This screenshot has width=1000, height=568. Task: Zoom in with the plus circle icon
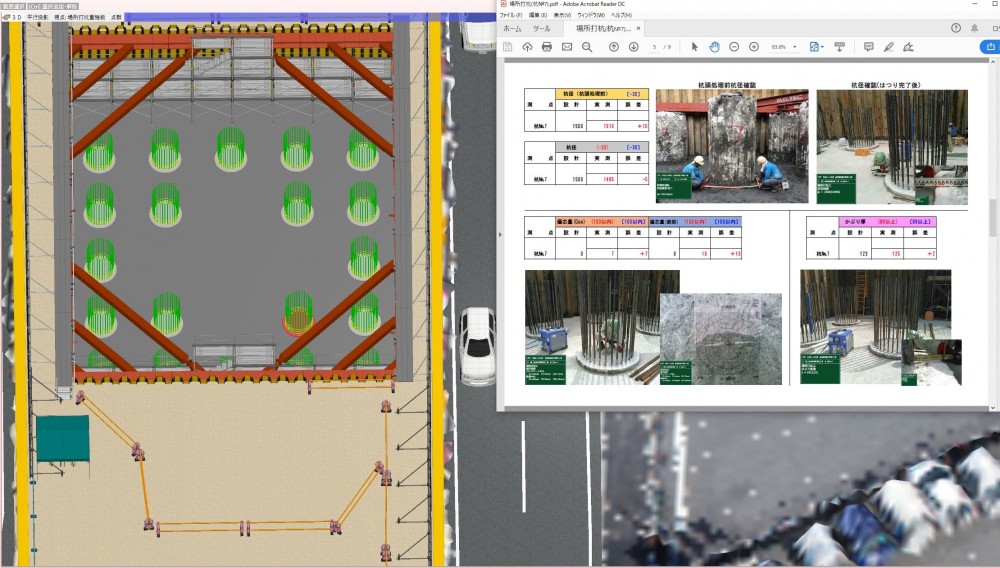pos(754,47)
